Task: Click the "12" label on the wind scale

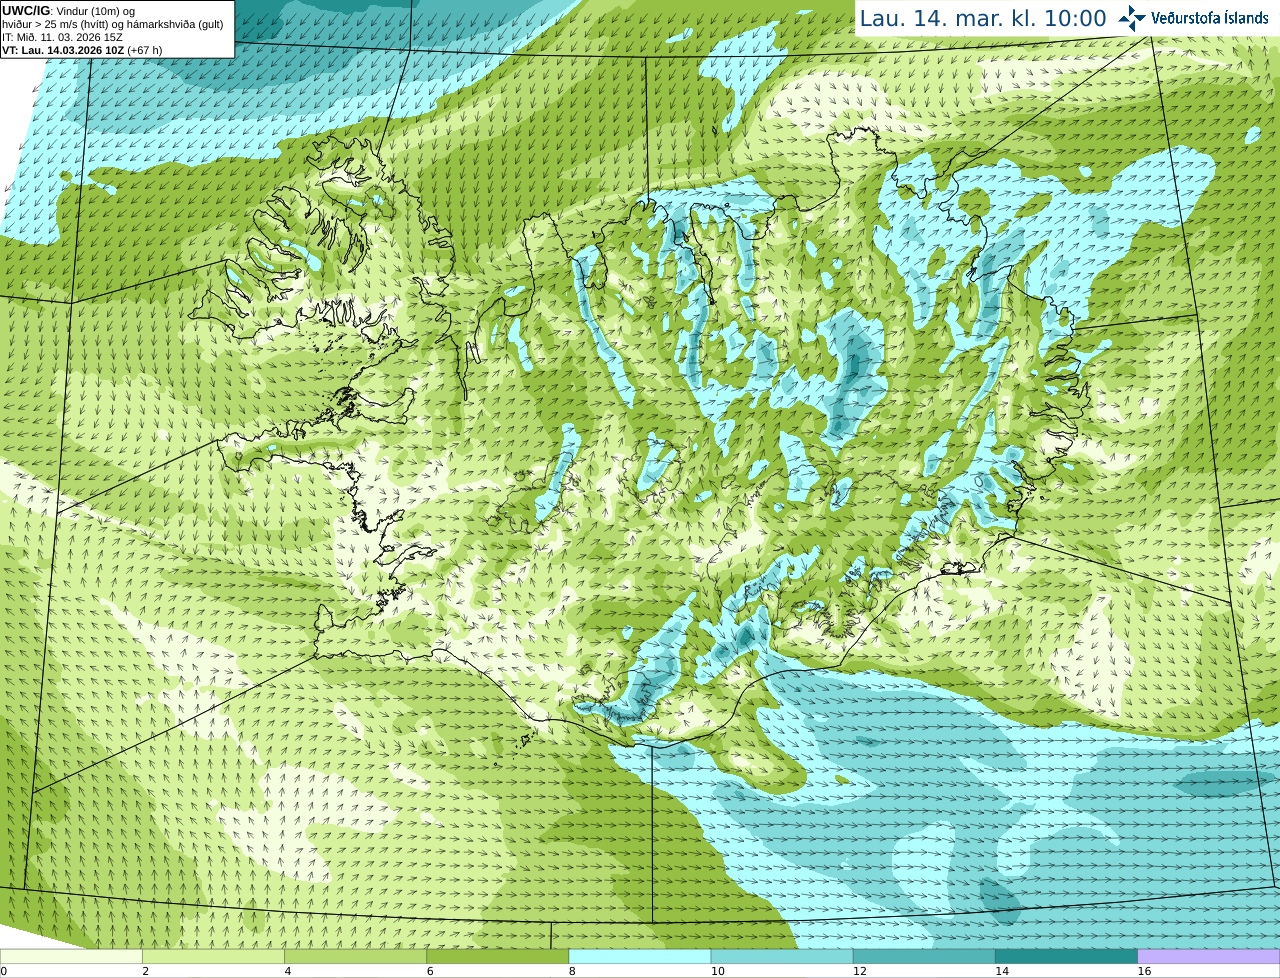Action: point(860,971)
